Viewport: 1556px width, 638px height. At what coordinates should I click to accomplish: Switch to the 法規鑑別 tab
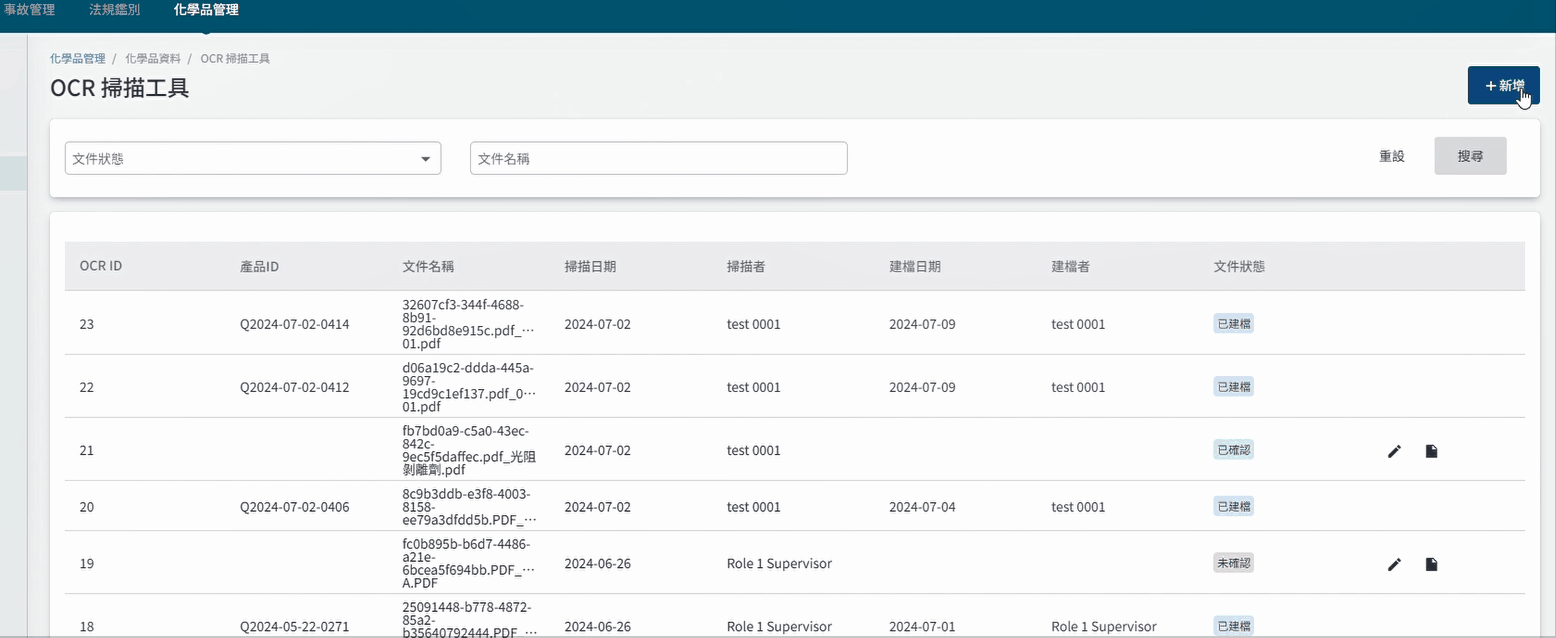[114, 9]
